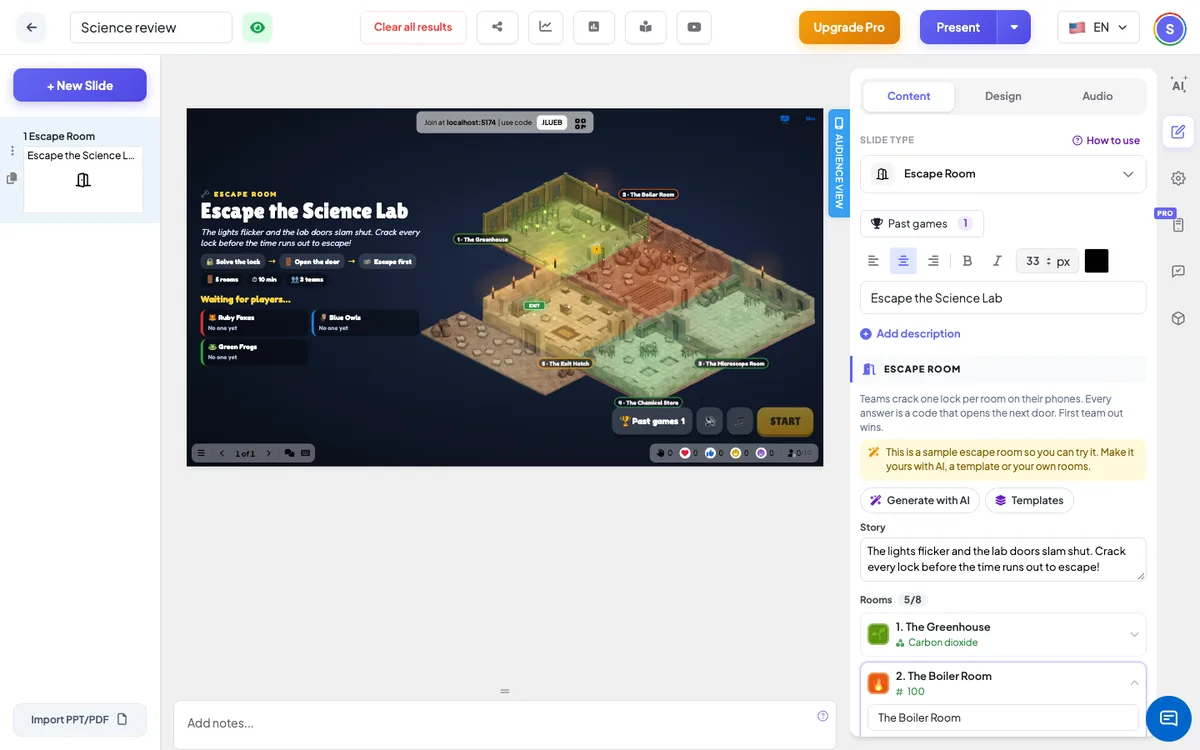This screenshot has width=1200, height=750.
Task: Open the 3D cube sidebar icon
Action: coord(1178,318)
